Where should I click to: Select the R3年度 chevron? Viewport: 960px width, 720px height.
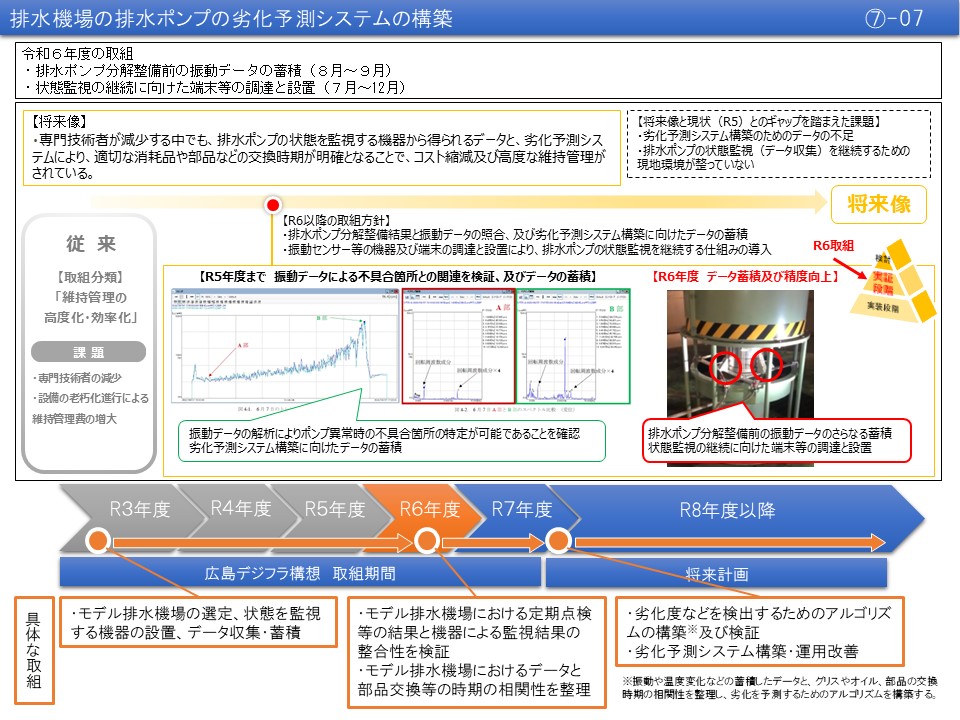pyautogui.click(x=137, y=509)
